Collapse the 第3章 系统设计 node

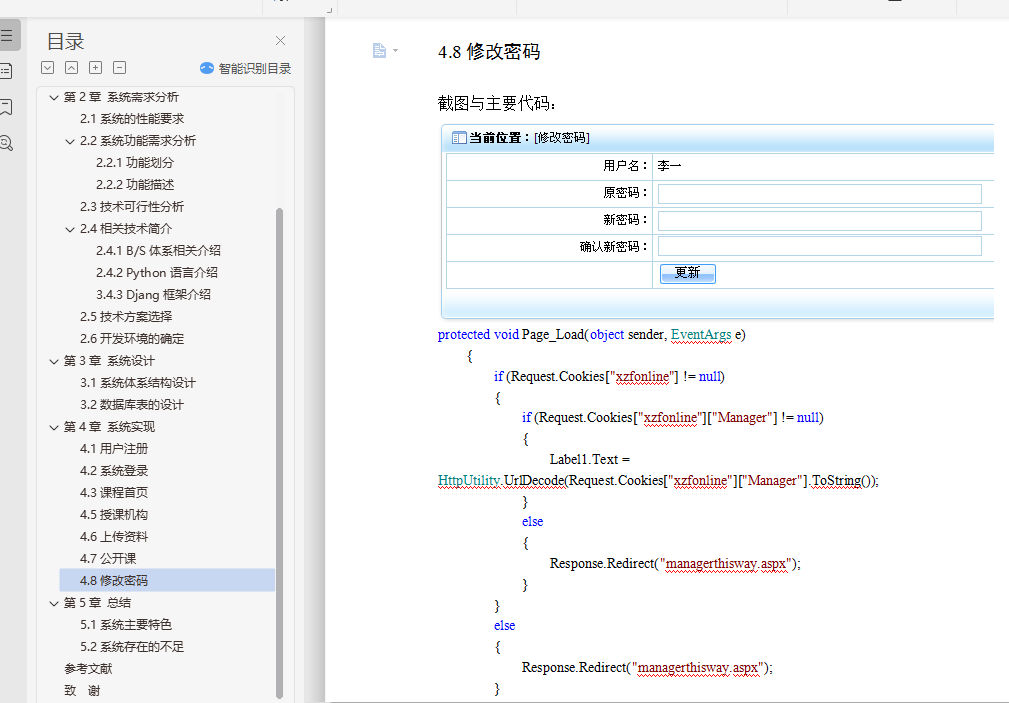[x=54, y=361]
